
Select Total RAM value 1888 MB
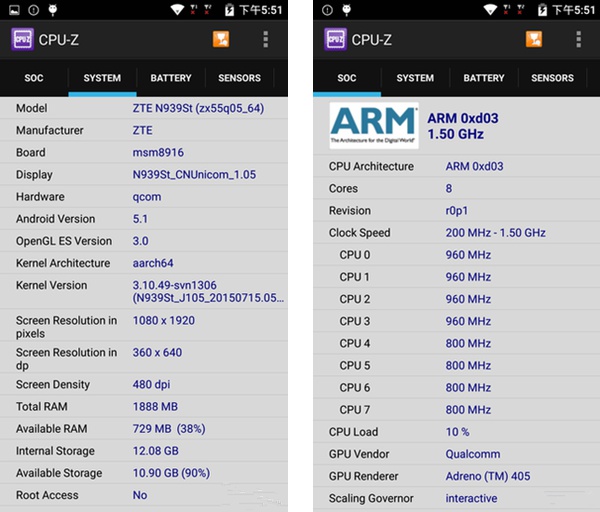pos(155,406)
